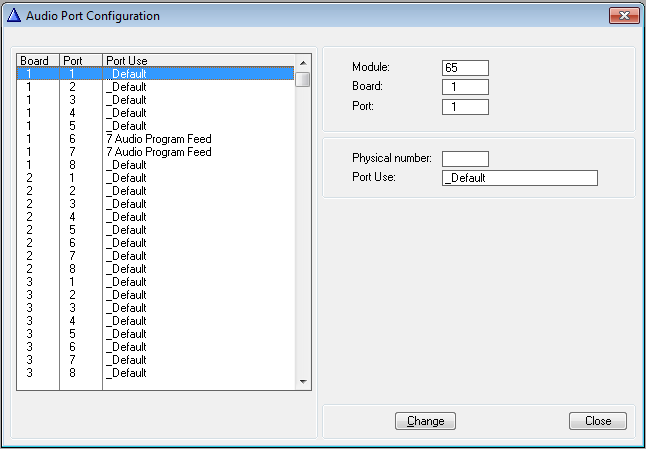Viewport: 646px width, 449px height.
Task: Click the Audio Port Configuration title bar icon
Action: 14,16
